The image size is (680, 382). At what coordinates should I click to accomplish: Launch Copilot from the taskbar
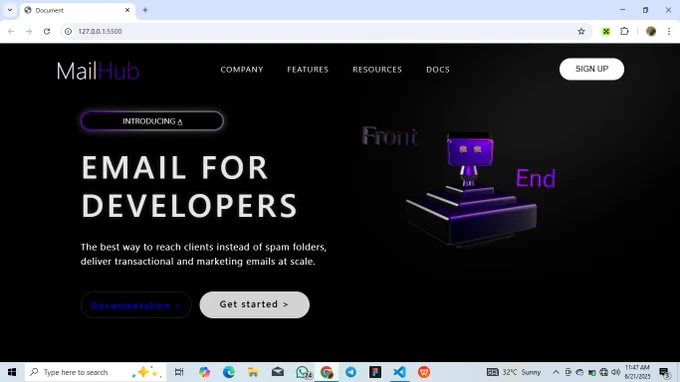click(204, 372)
